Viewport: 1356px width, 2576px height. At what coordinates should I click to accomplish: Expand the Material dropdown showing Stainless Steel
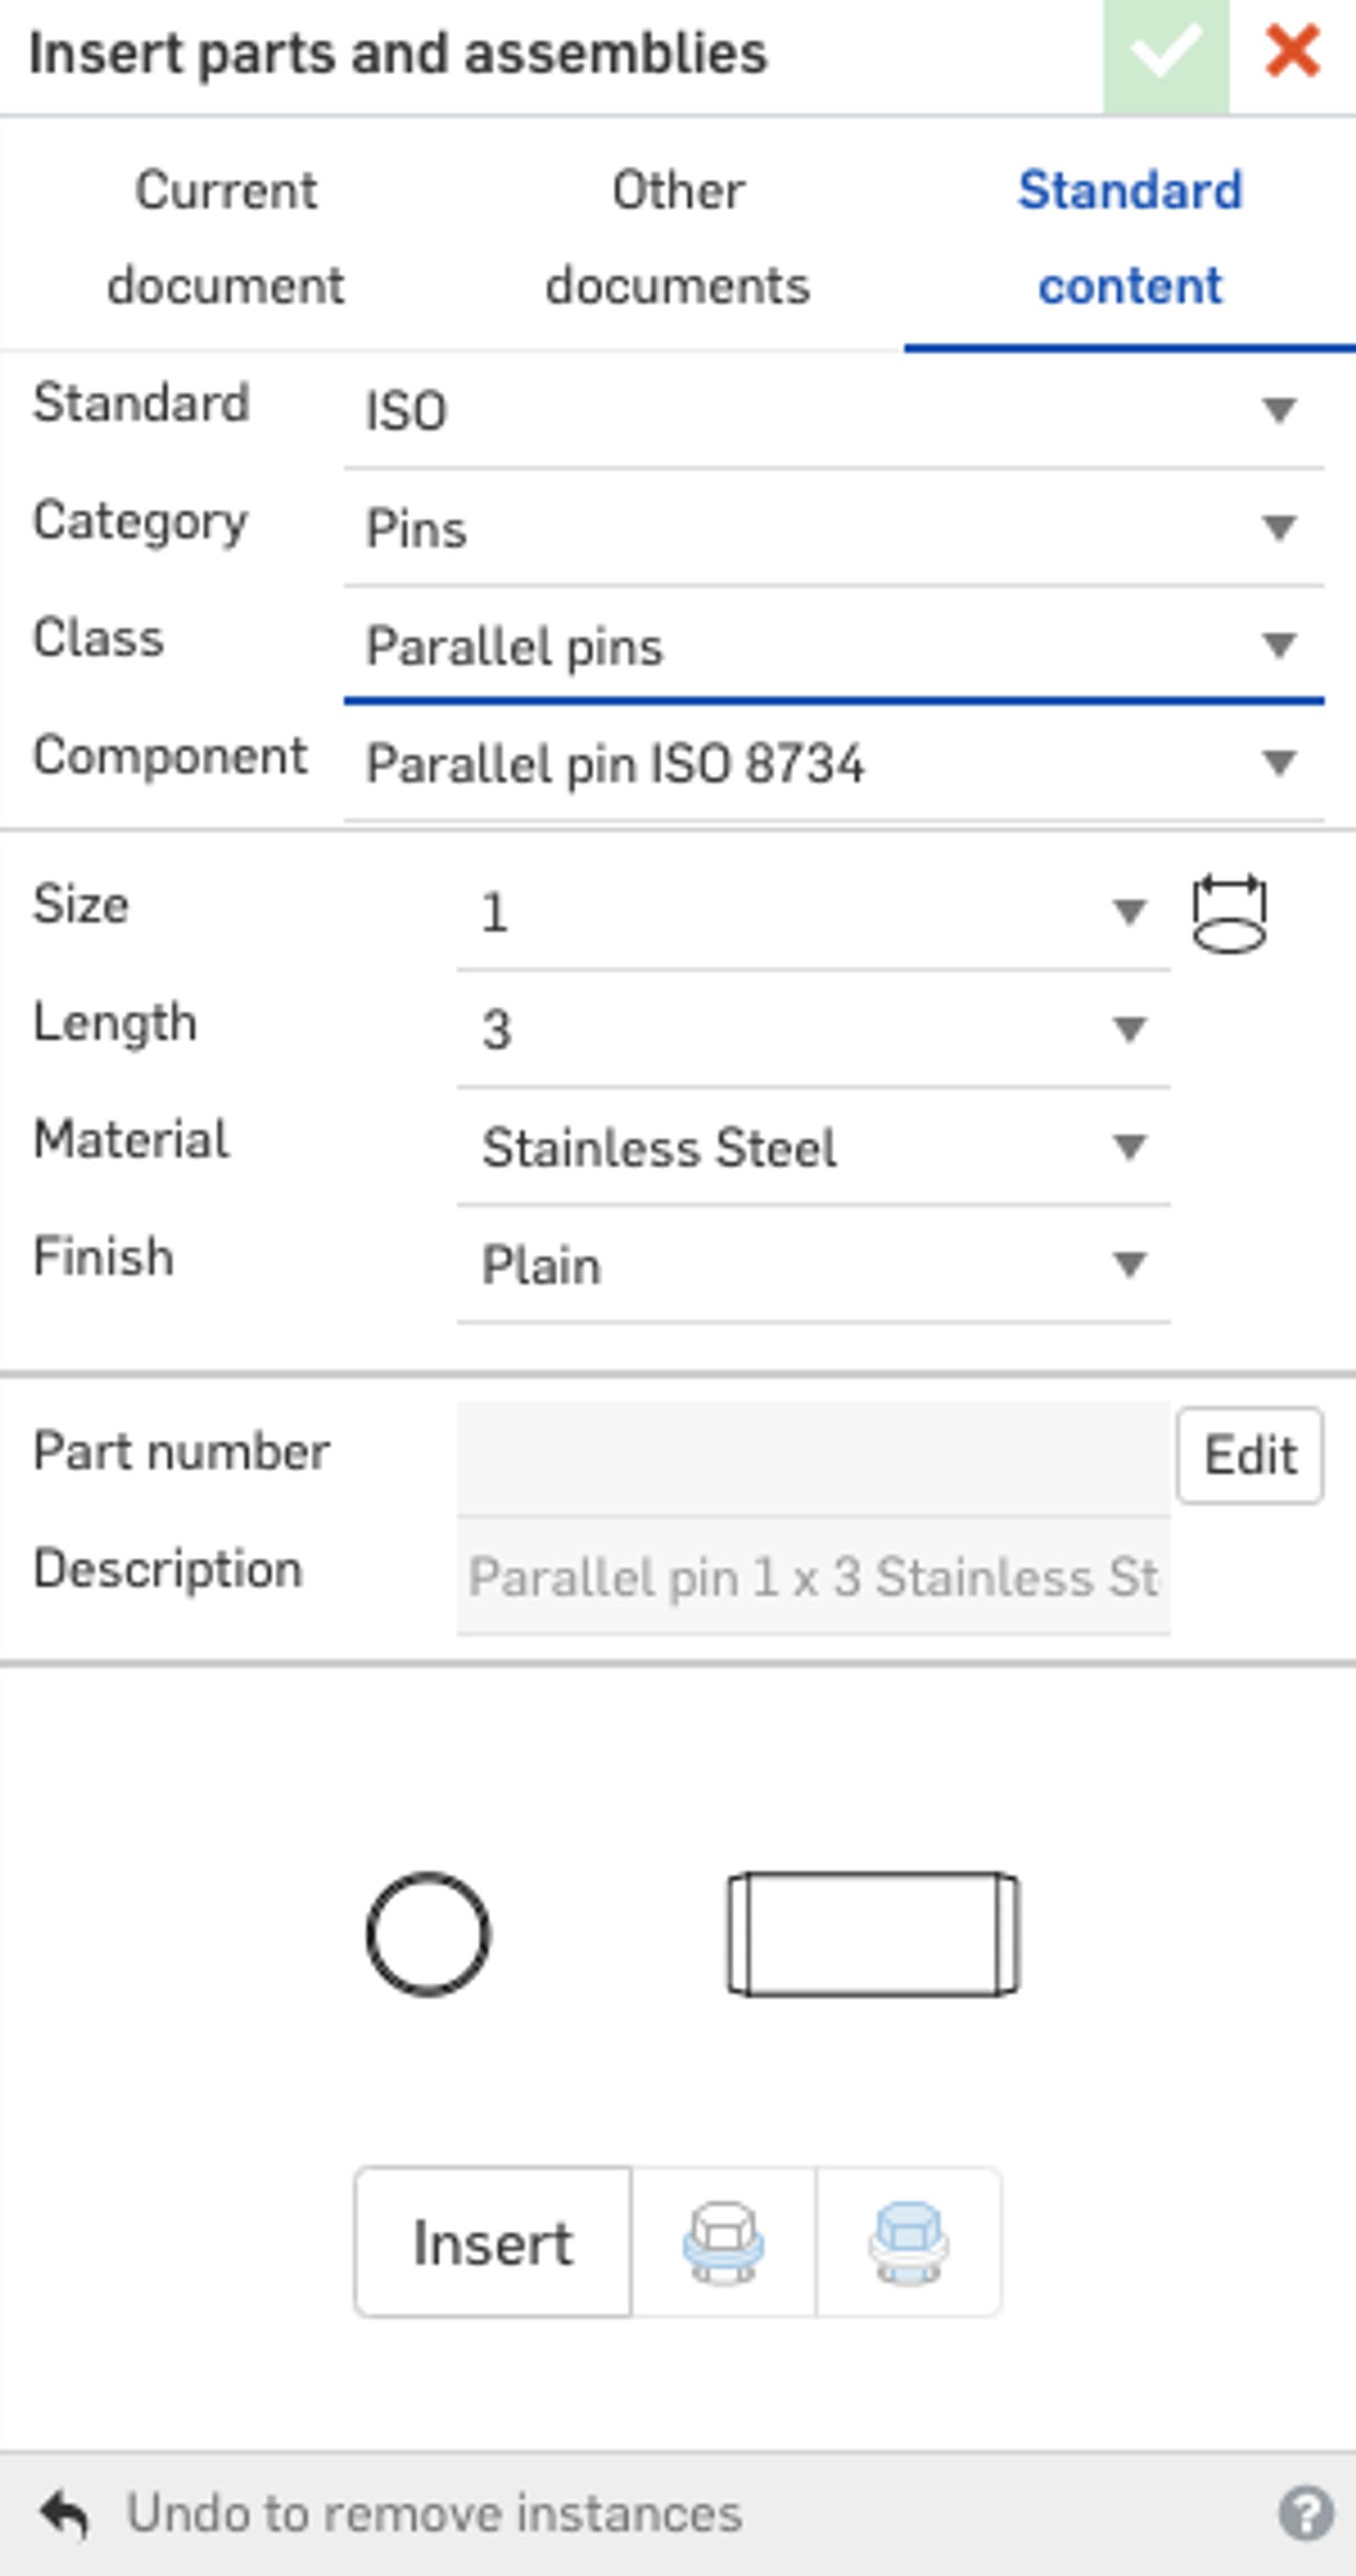coord(812,1147)
